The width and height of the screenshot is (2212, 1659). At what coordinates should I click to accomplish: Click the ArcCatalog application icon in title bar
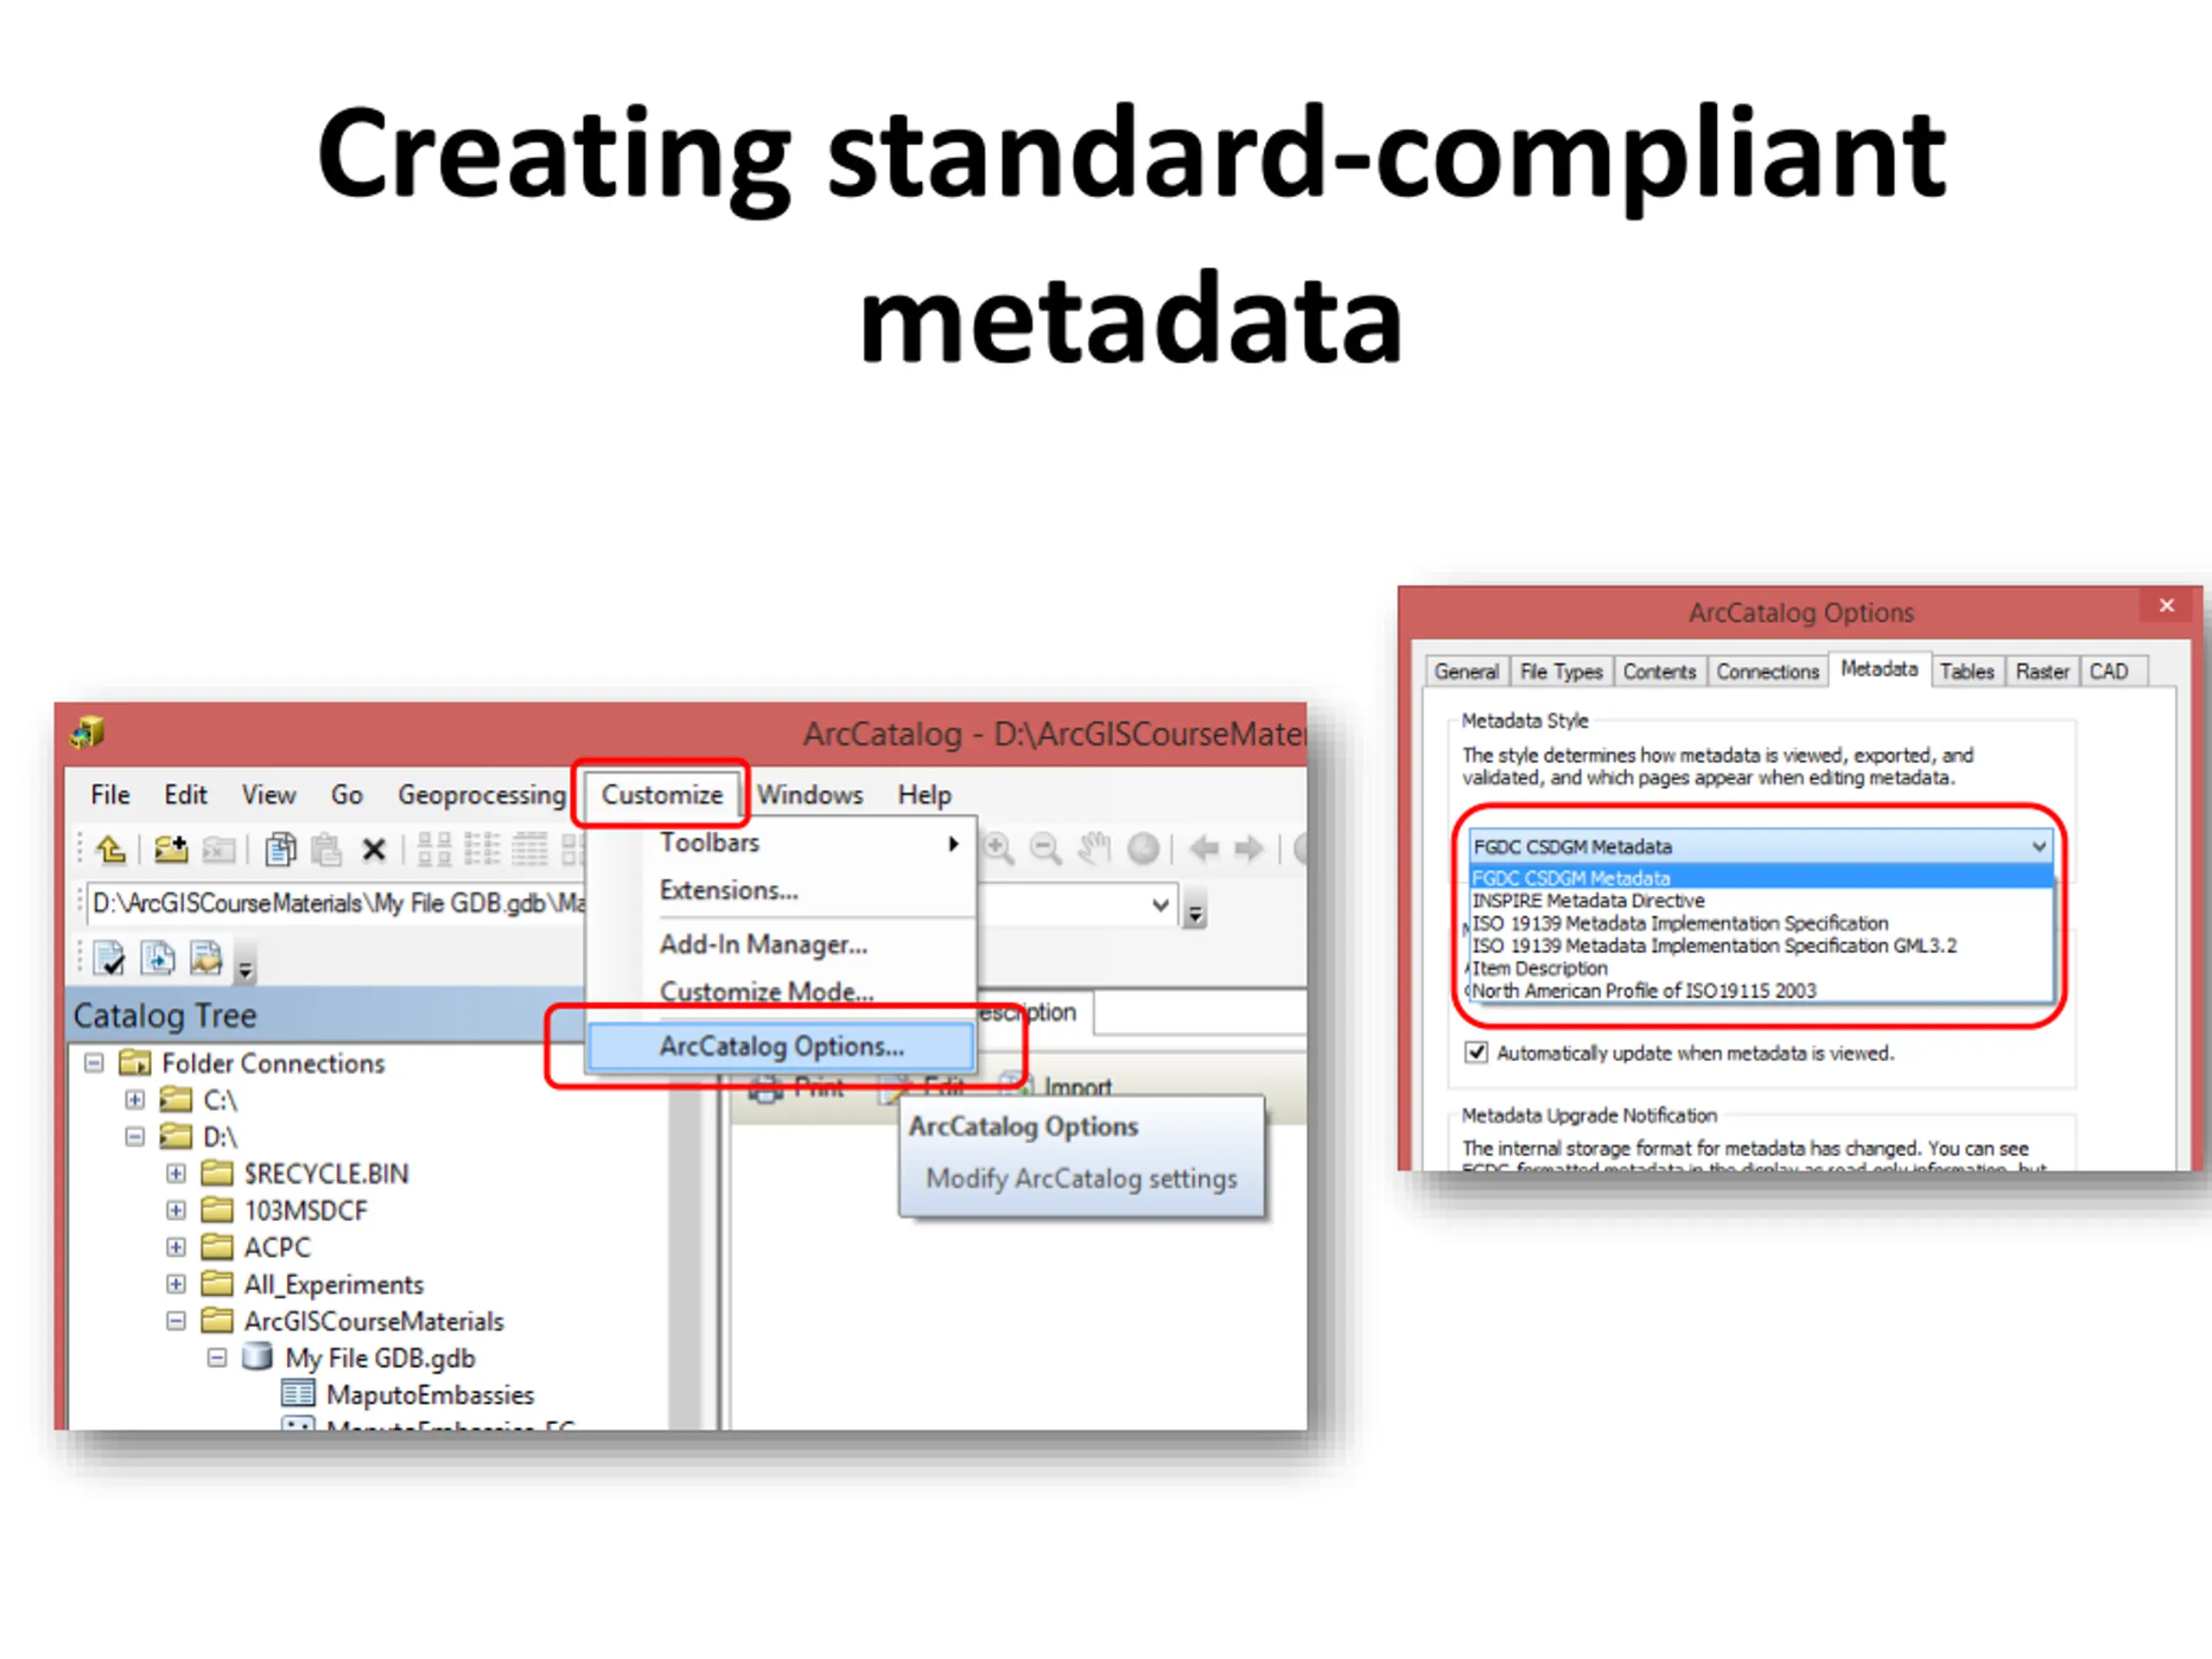(x=88, y=732)
